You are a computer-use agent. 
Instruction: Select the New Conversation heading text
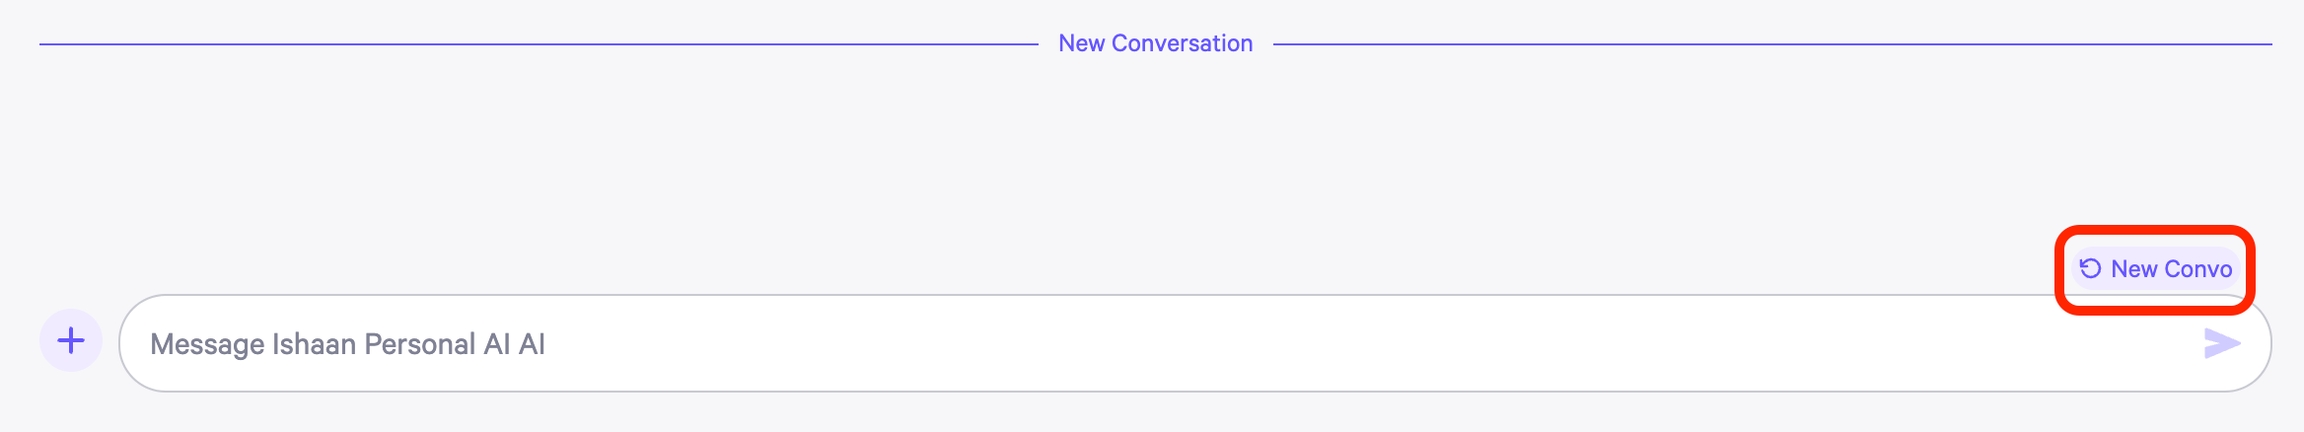[1155, 44]
